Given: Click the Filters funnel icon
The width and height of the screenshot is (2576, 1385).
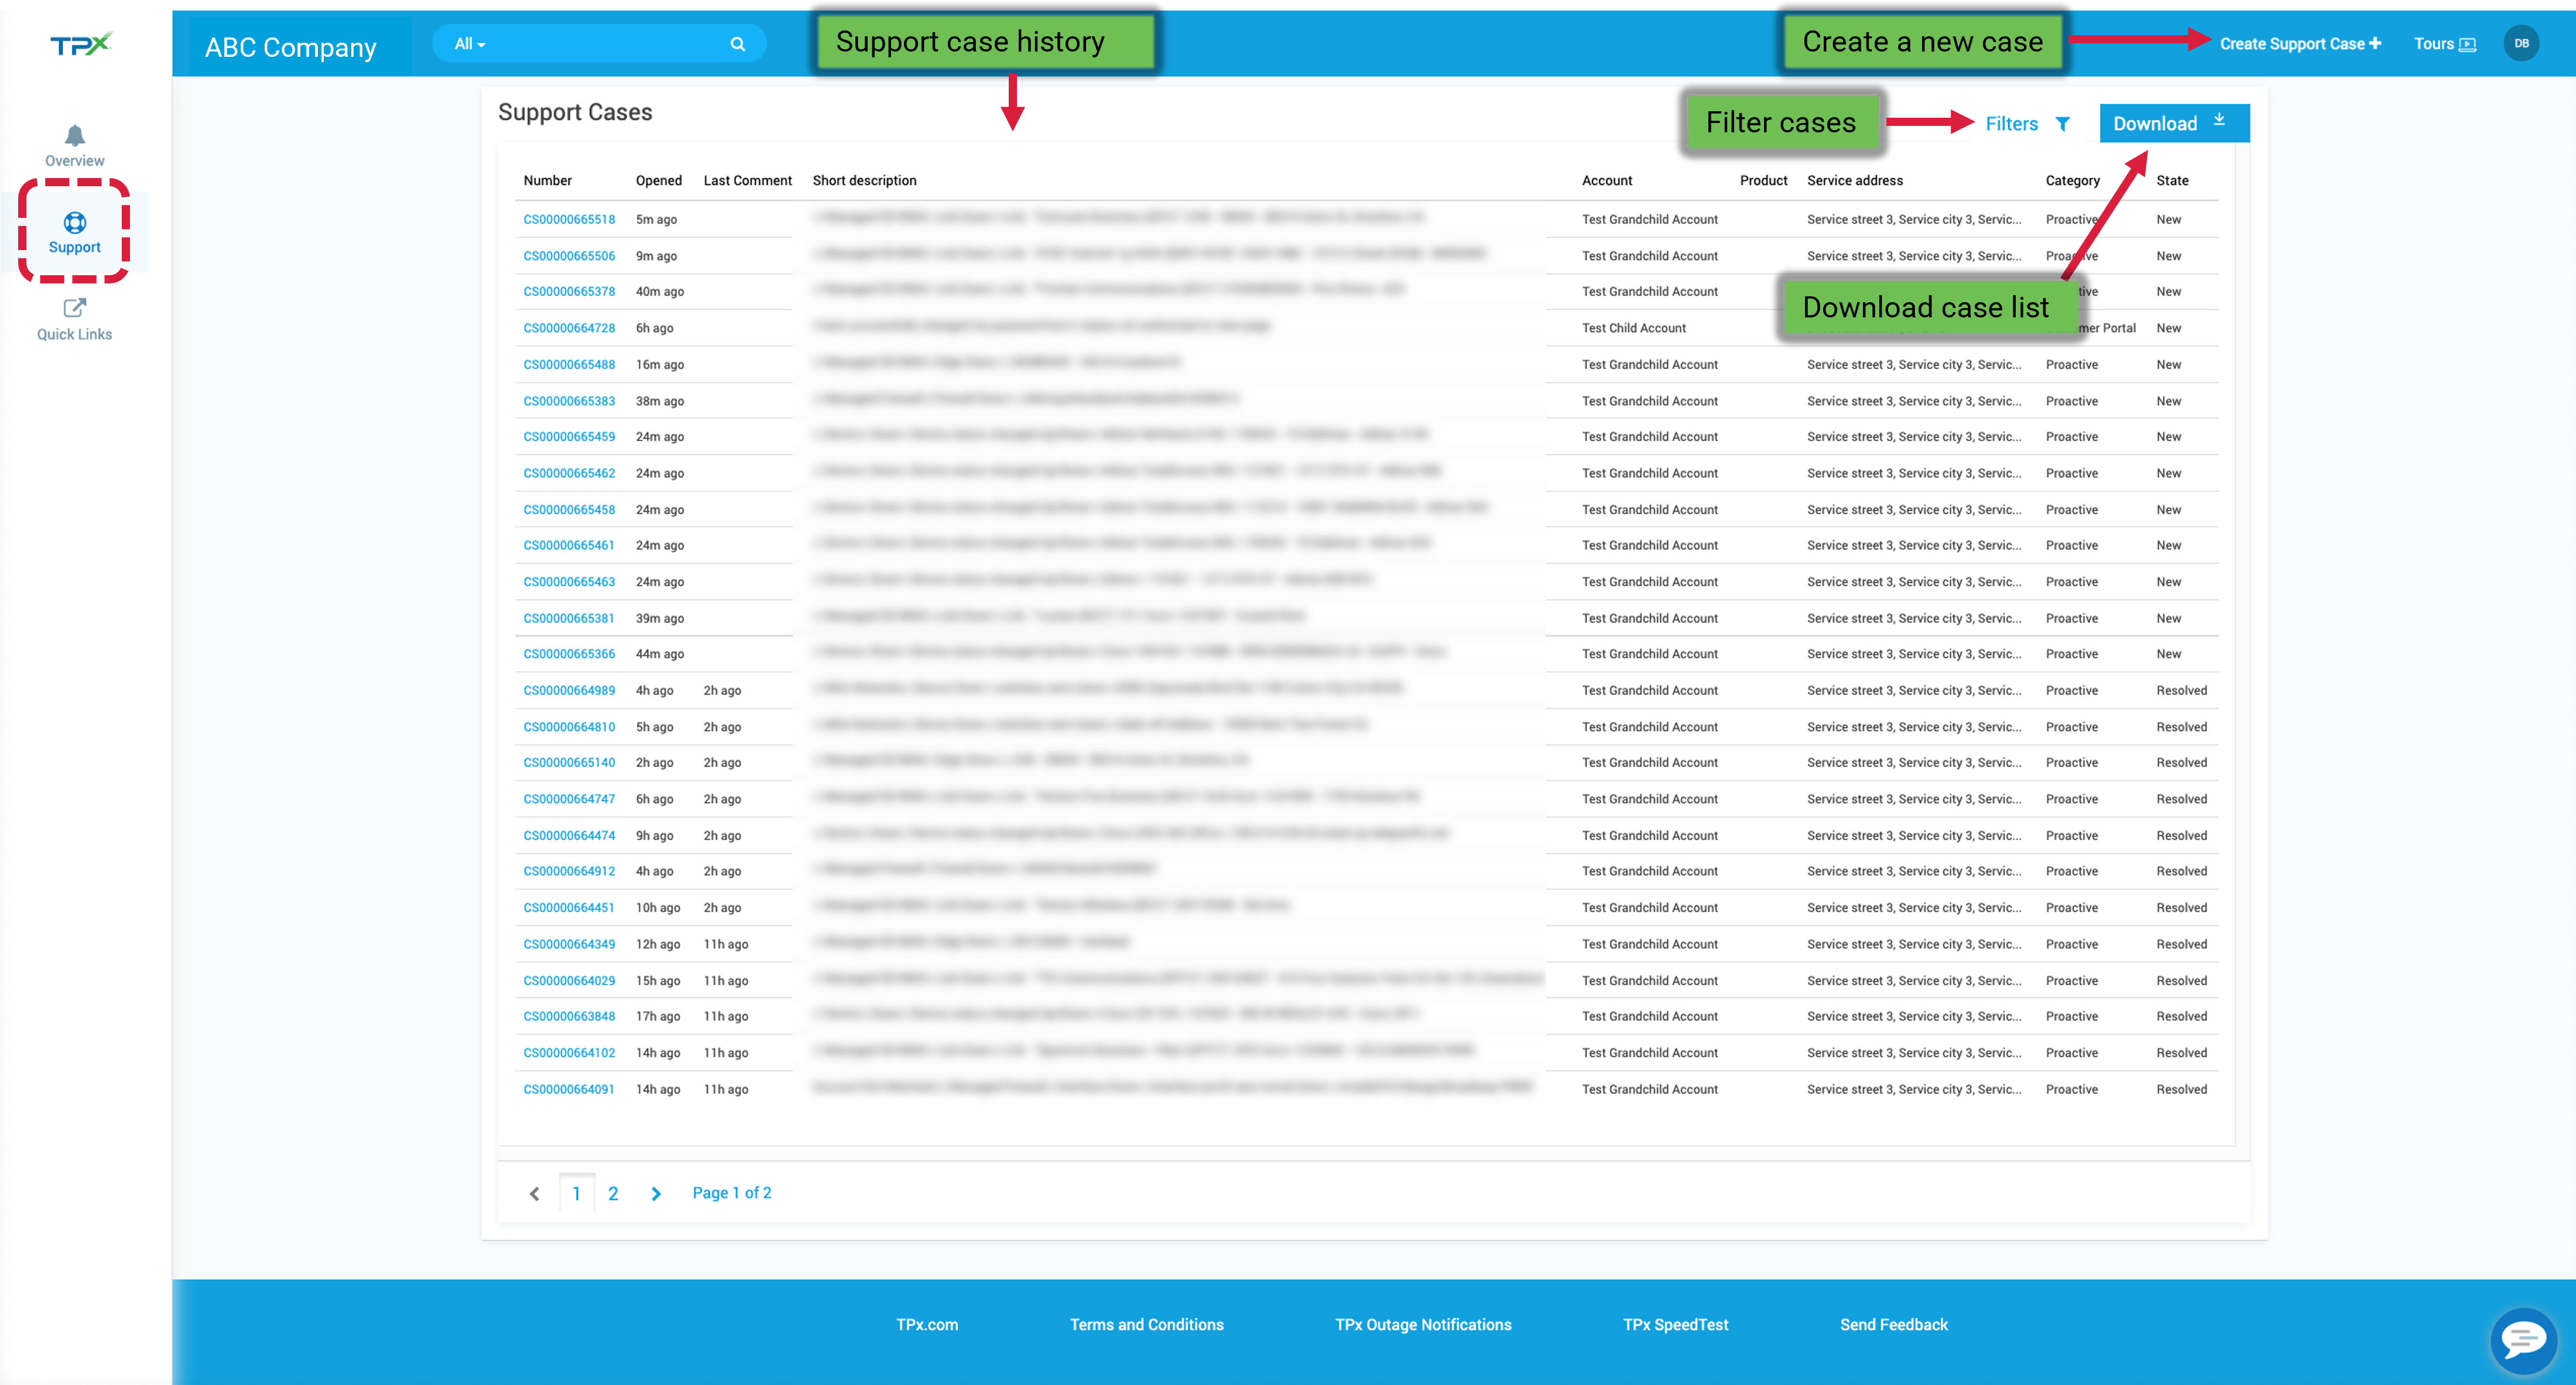Looking at the screenshot, I should tap(2063, 124).
